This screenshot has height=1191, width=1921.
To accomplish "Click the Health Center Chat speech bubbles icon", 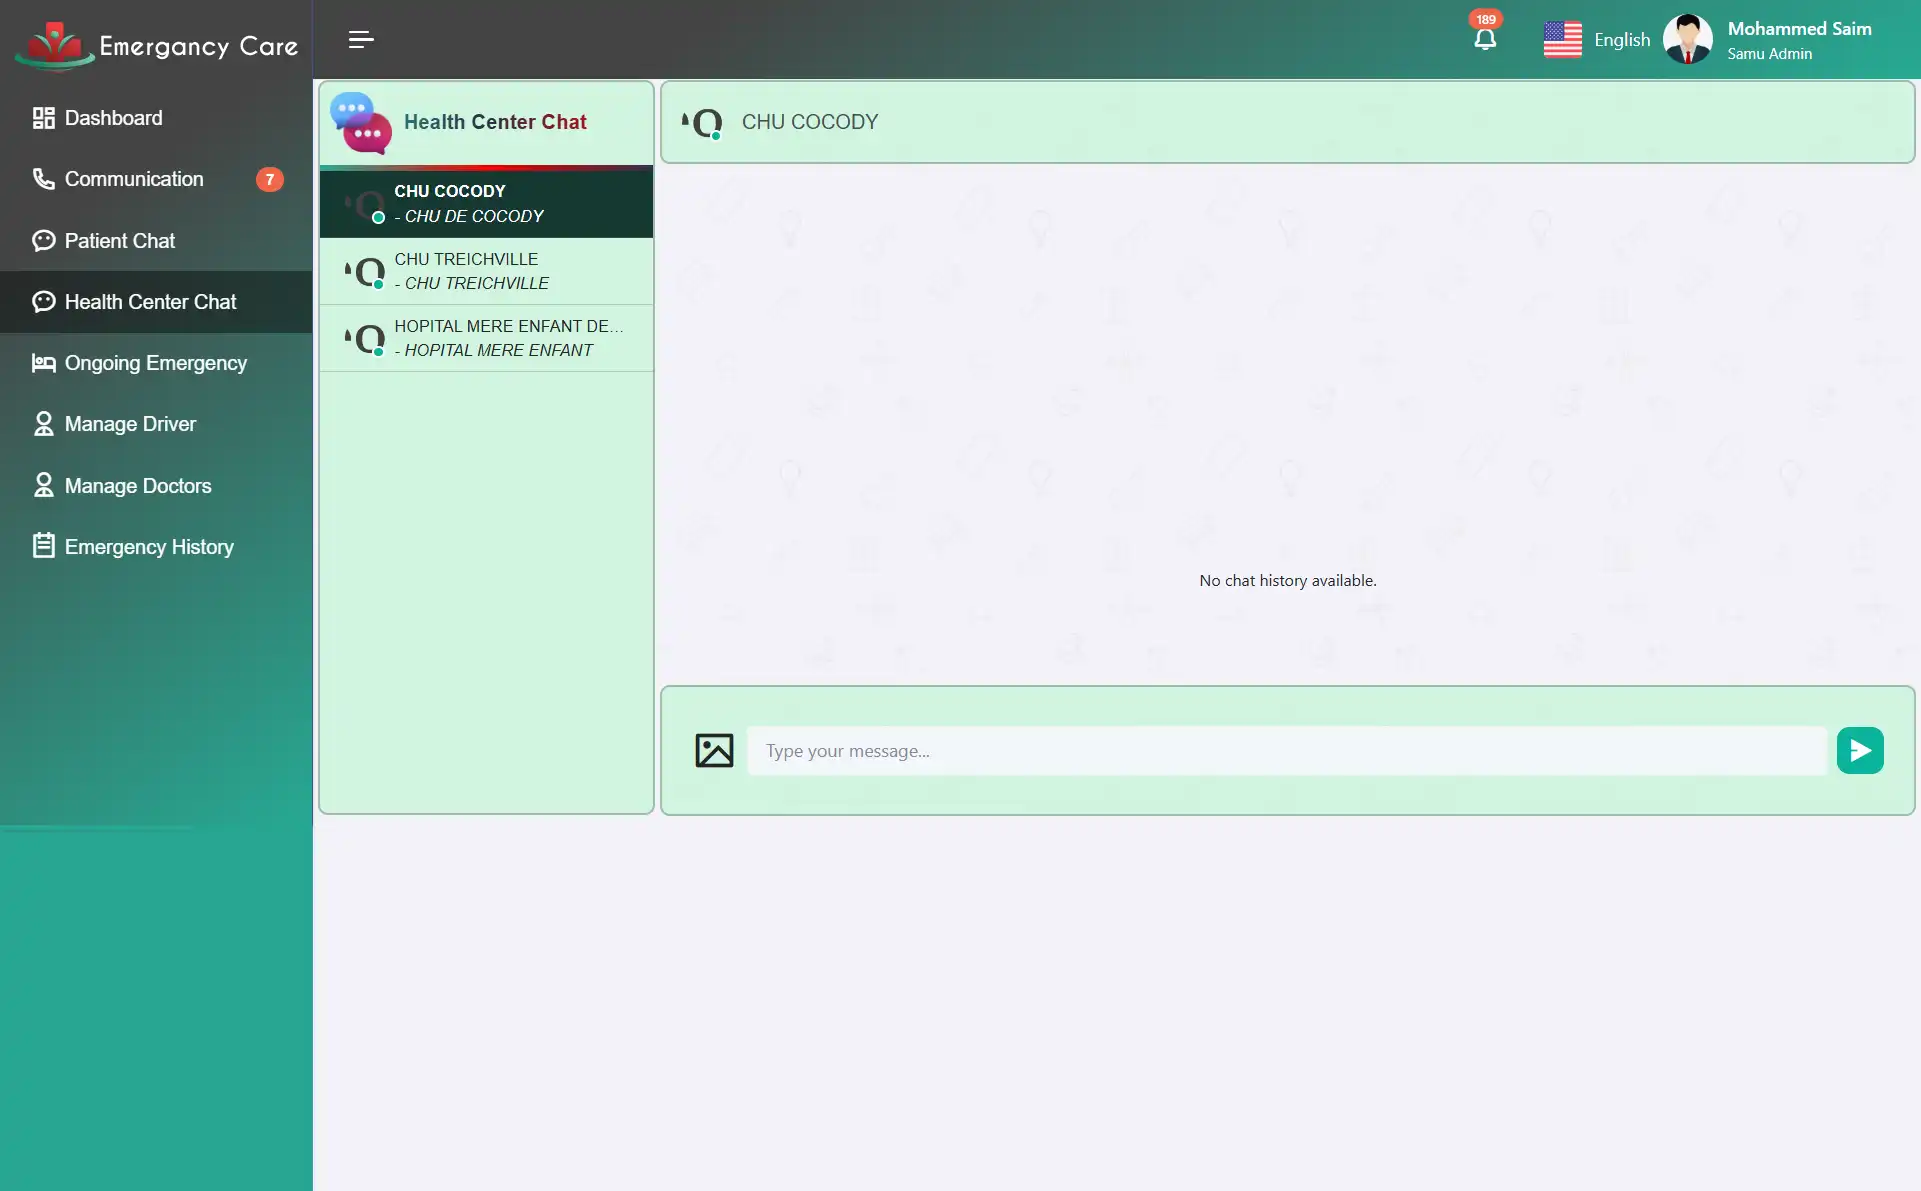I will [x=360, y=122].
